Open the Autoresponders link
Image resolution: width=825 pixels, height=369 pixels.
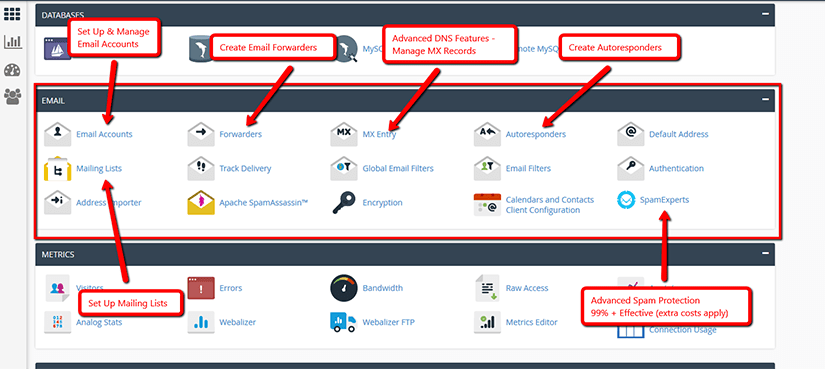(x=536, y=134)
